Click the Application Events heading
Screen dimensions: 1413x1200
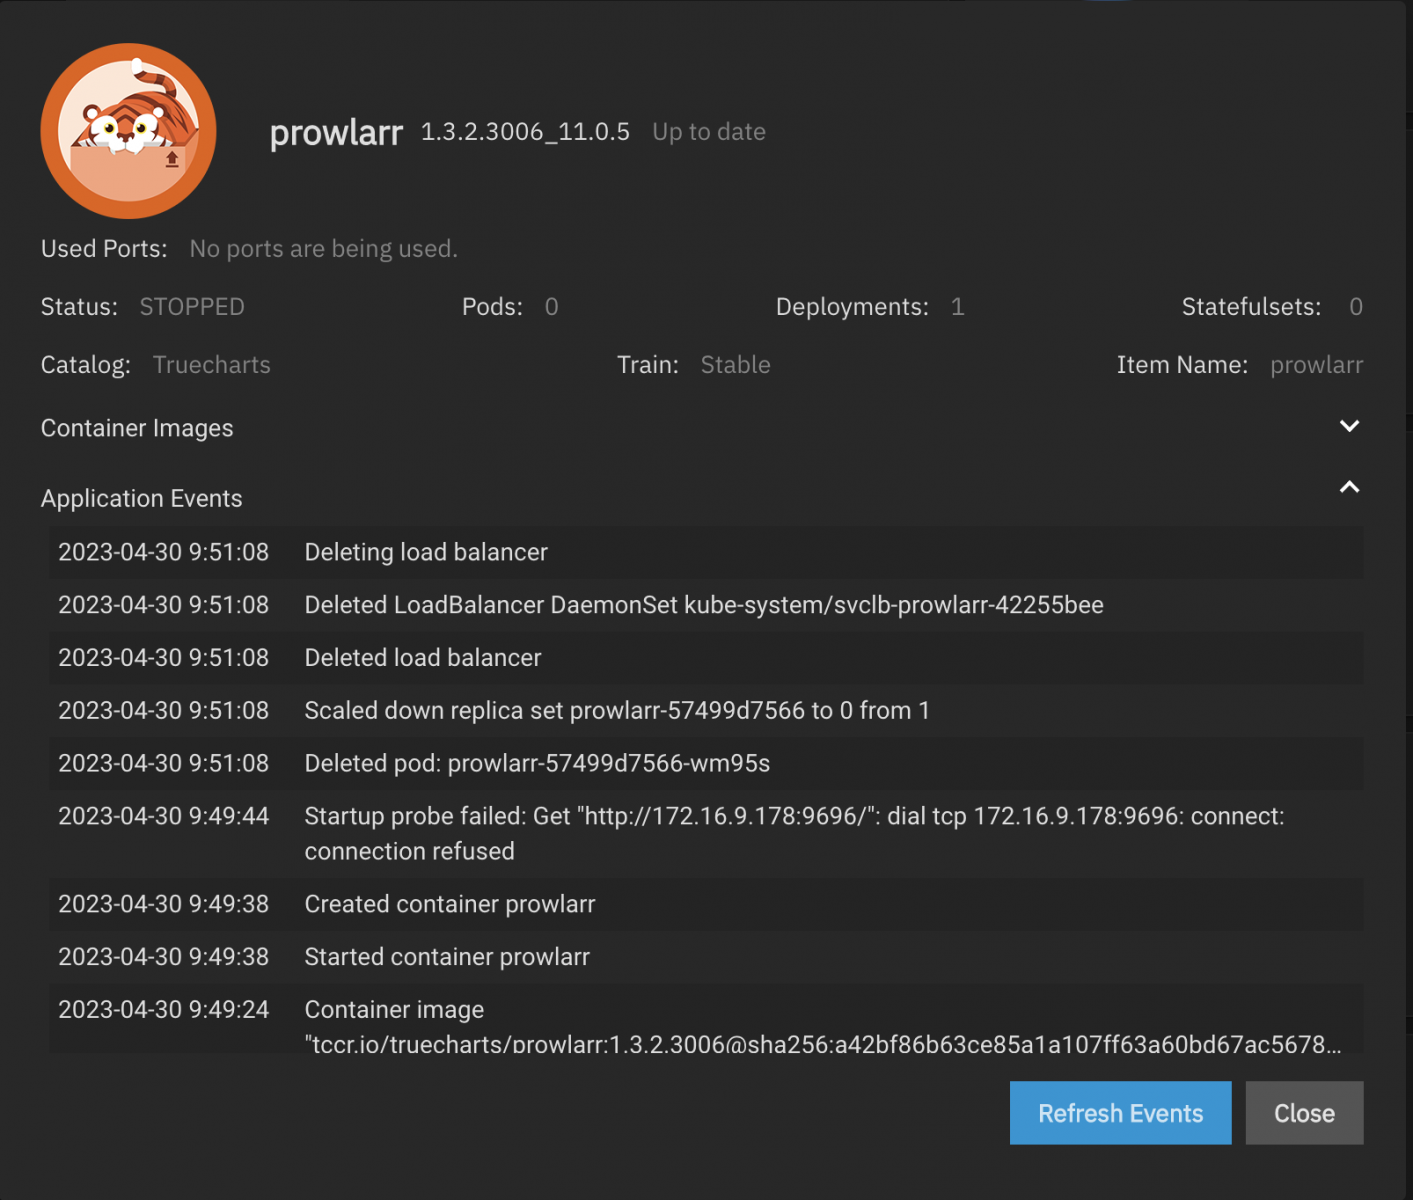click(x=141, y=498)
